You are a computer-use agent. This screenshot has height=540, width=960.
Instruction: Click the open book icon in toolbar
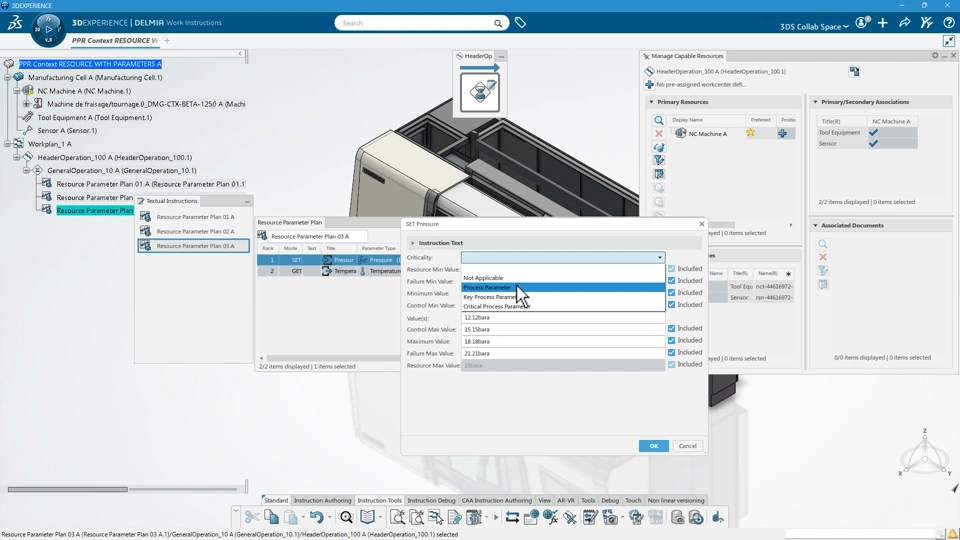point(367,517)
